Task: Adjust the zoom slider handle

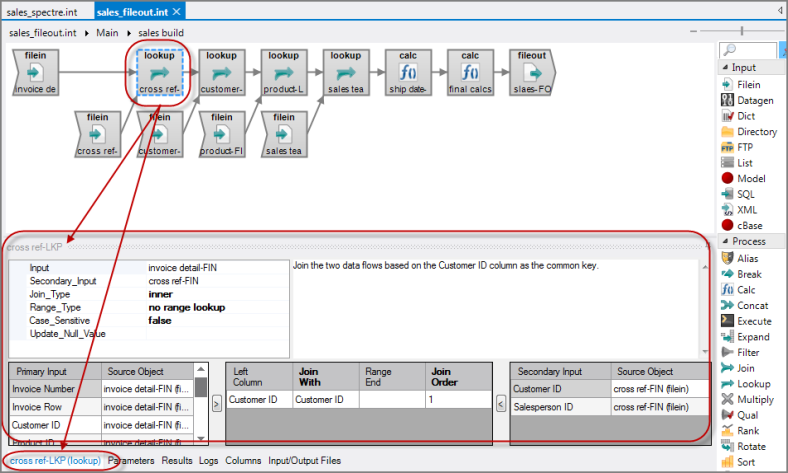Action: click(742, 31)
